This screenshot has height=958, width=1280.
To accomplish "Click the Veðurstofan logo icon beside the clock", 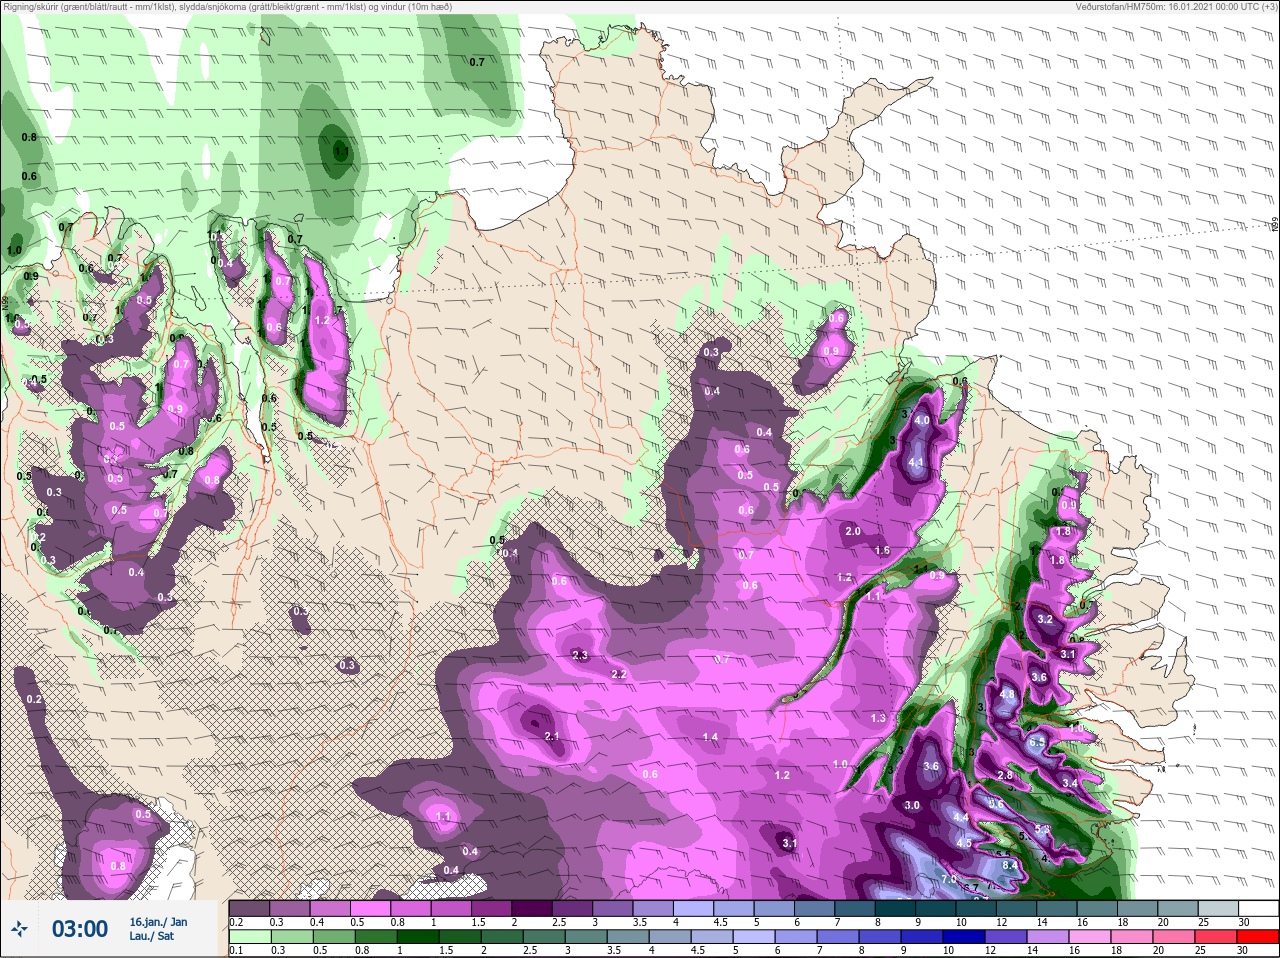I will (x=19, y=929).
